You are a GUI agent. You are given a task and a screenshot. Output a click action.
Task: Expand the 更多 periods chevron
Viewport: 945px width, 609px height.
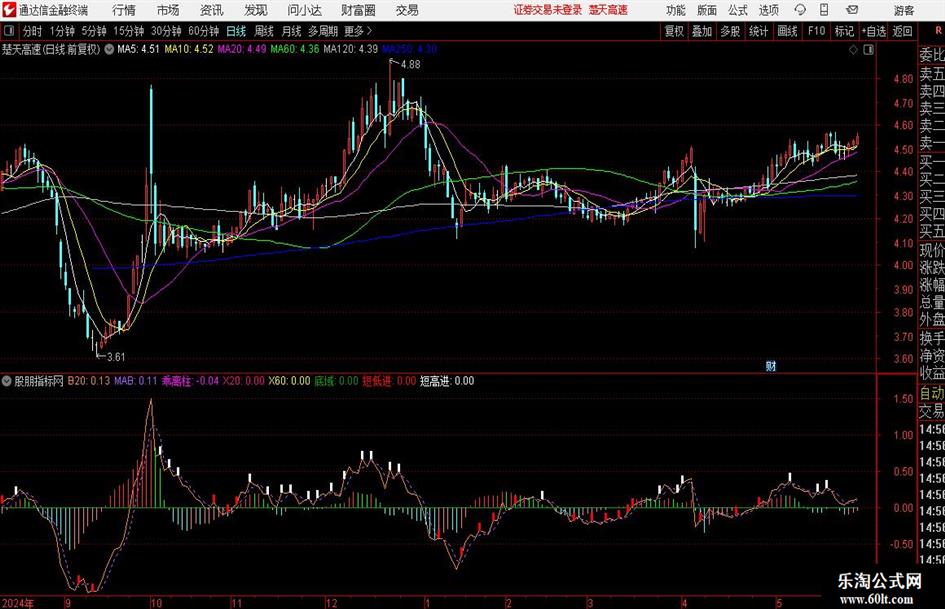[x=369, y=31]
